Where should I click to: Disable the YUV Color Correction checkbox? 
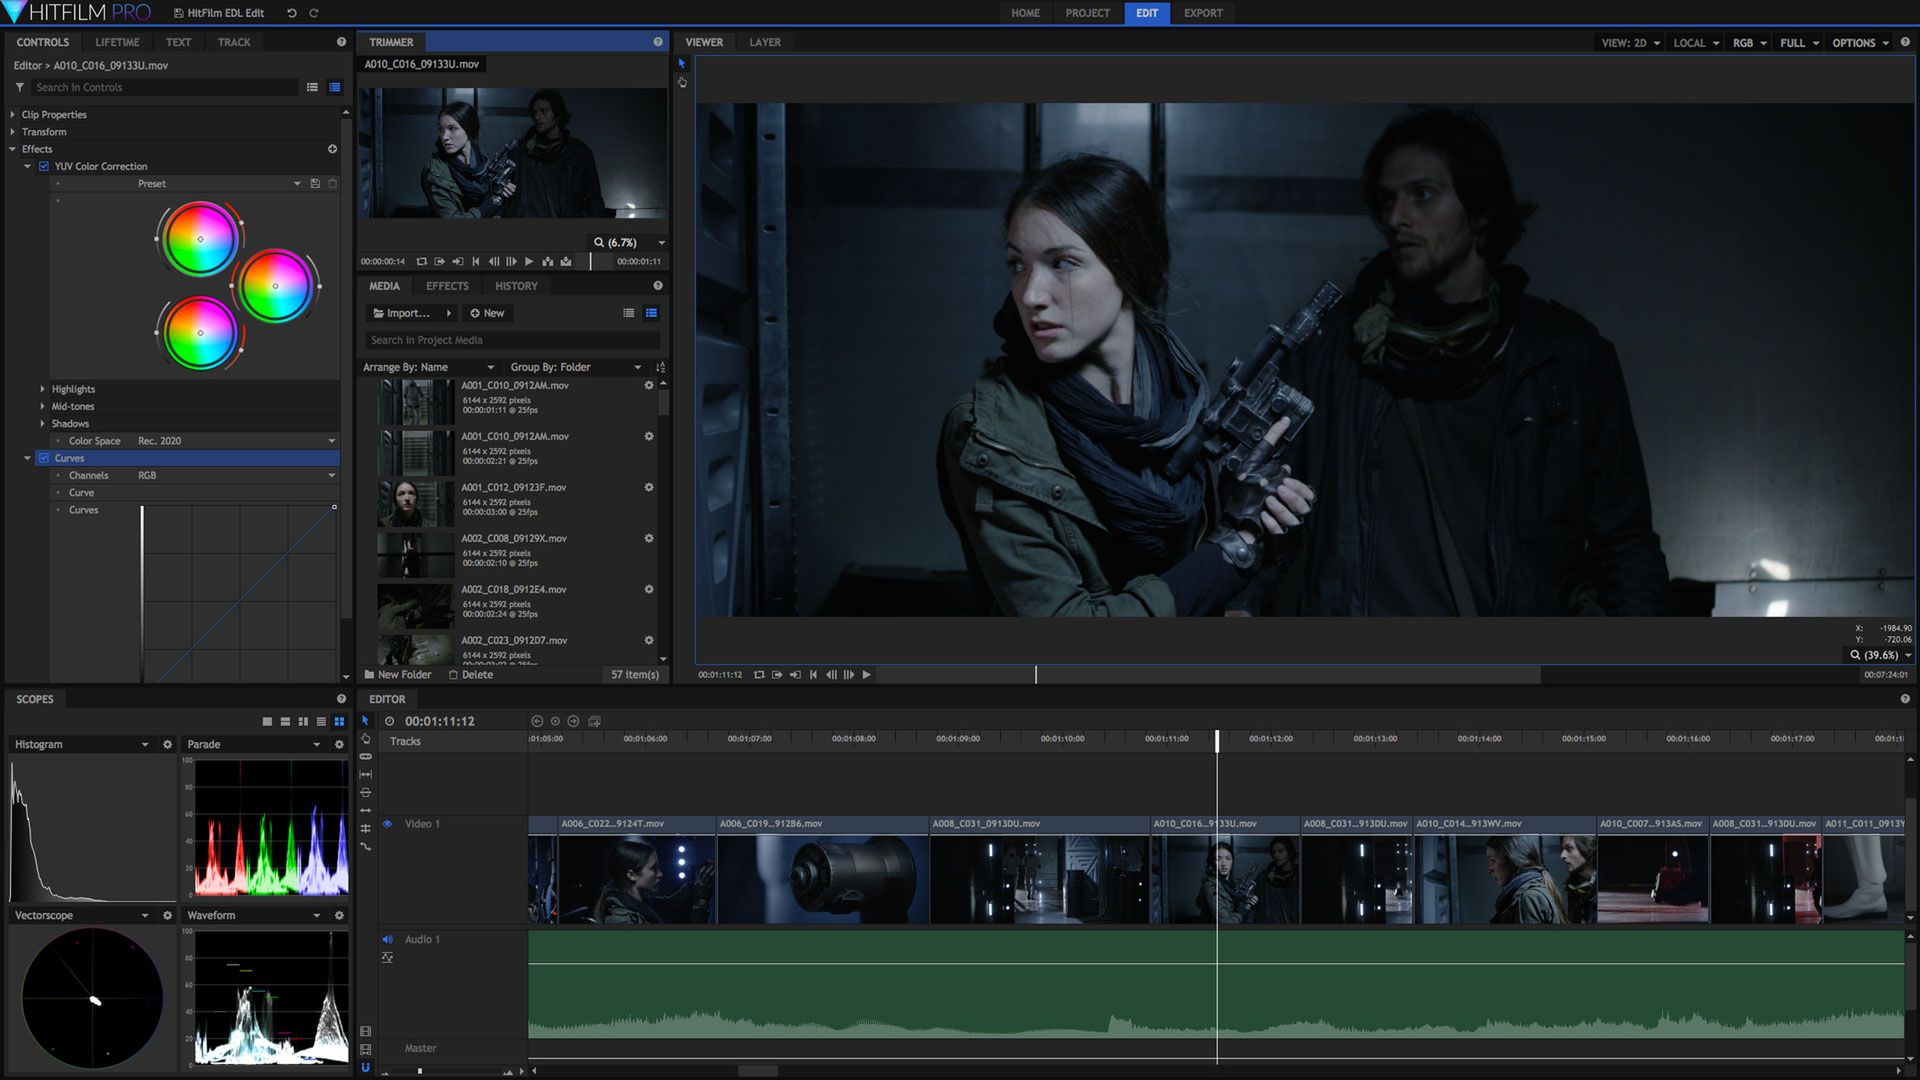coord(44,166)
